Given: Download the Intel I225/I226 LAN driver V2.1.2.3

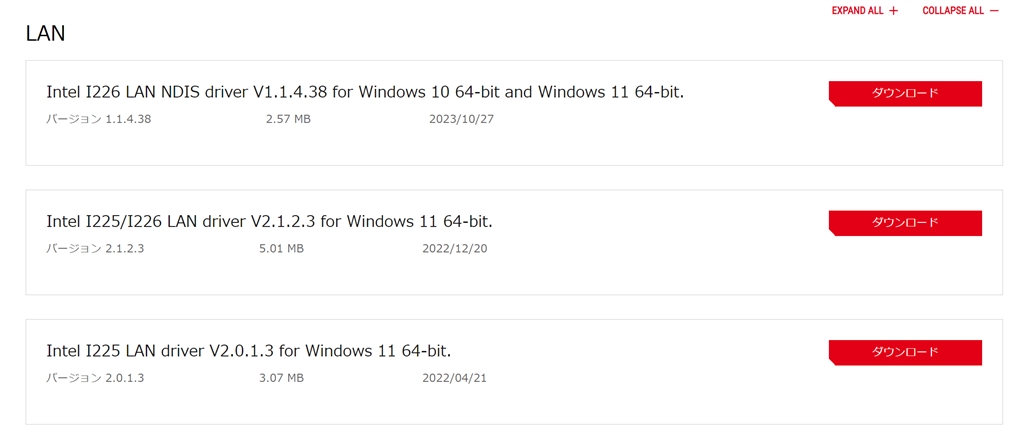Looking at the screenshot, I should [905, 222].
